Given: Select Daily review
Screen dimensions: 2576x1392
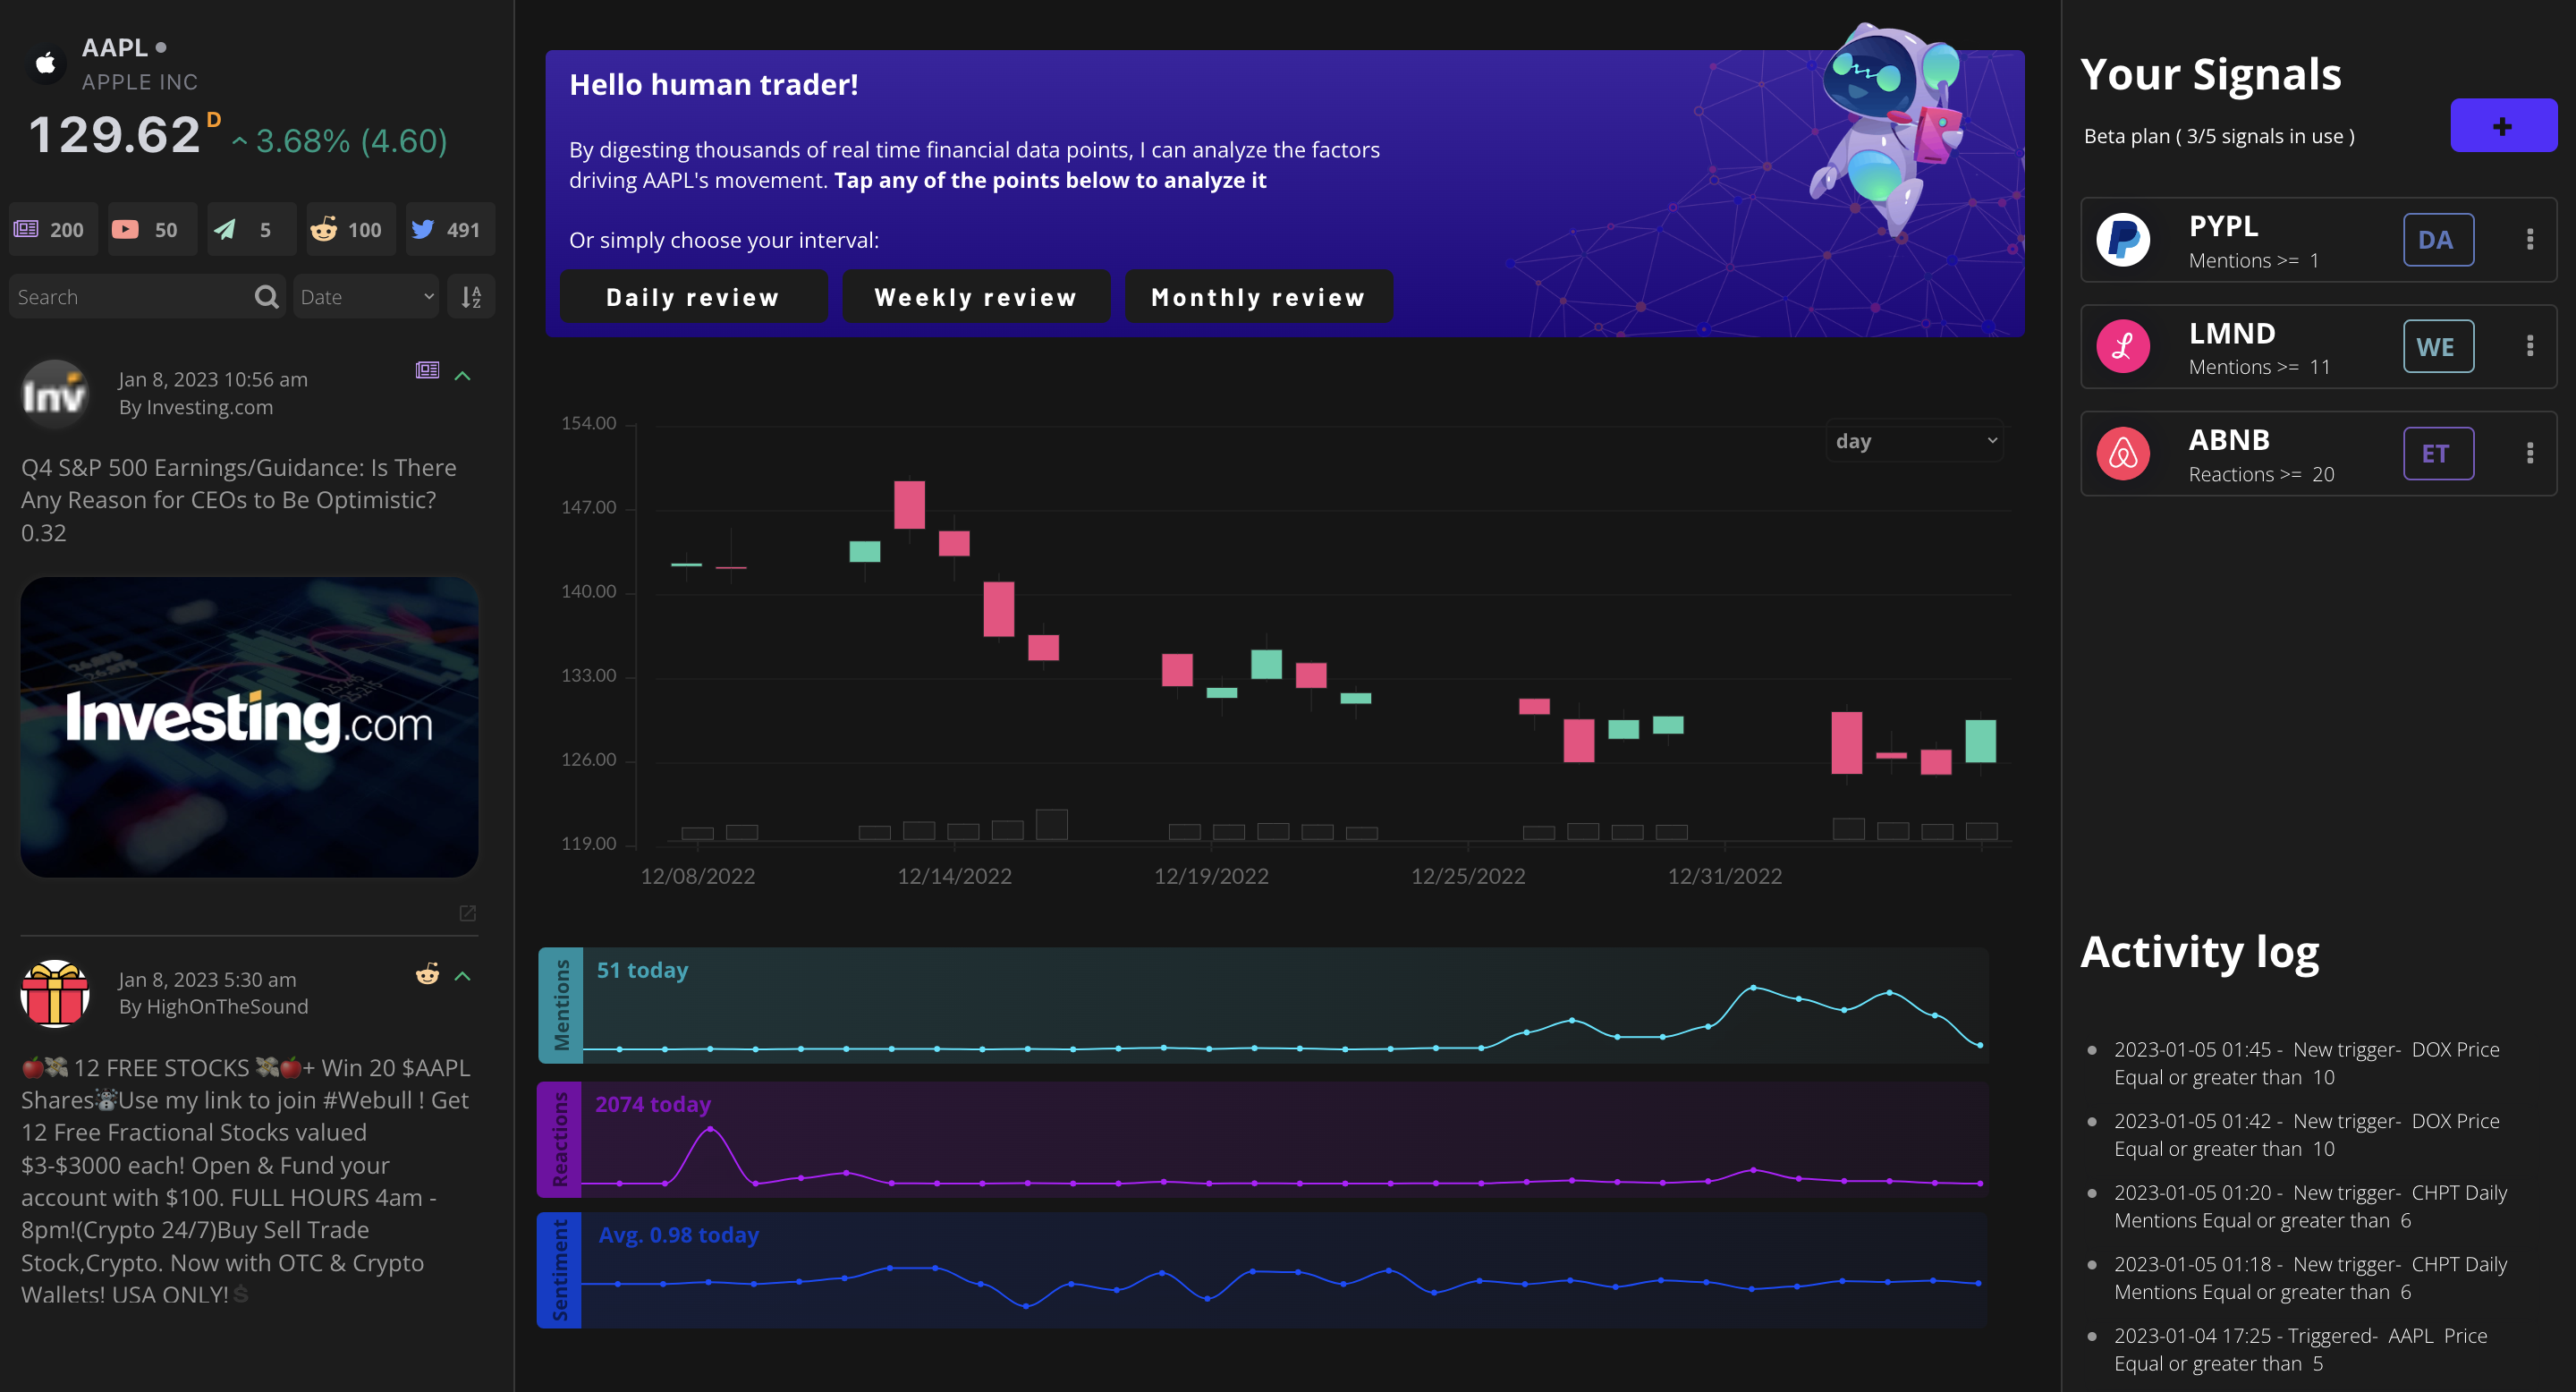Looking at the screenshot, I should (693, 297).
